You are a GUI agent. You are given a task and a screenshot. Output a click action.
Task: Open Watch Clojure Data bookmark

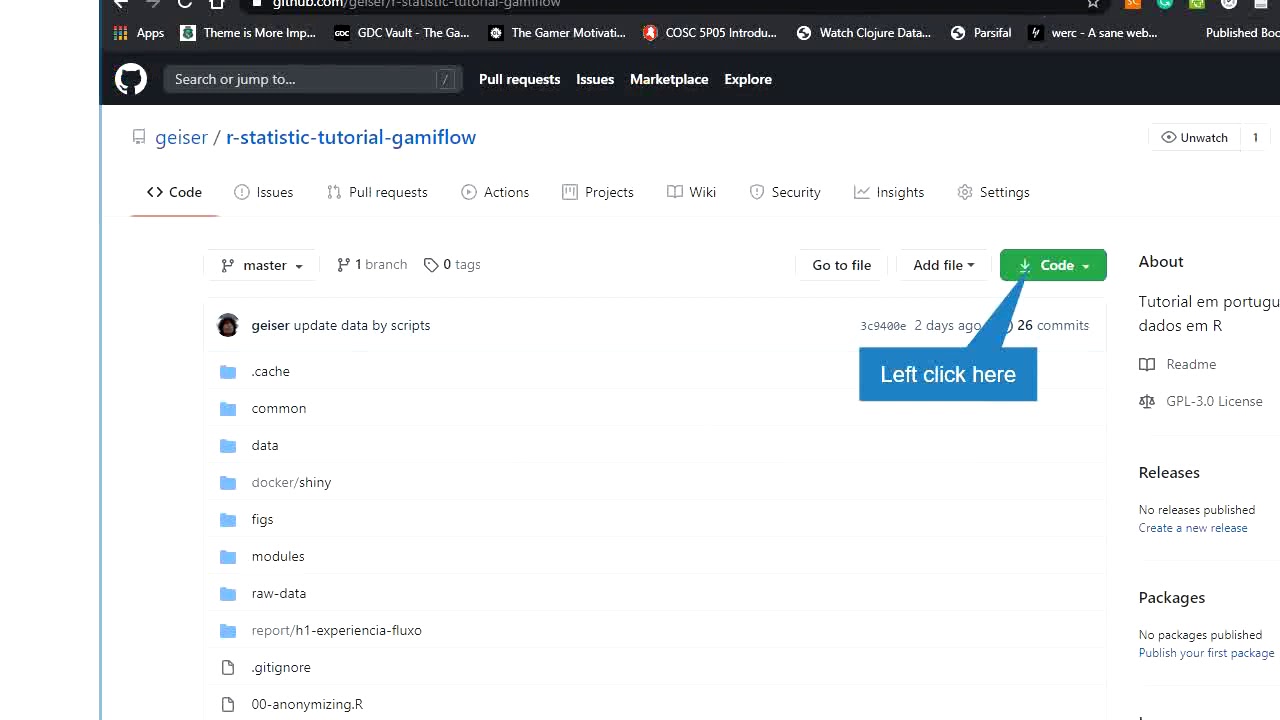[x=864, y=33]
